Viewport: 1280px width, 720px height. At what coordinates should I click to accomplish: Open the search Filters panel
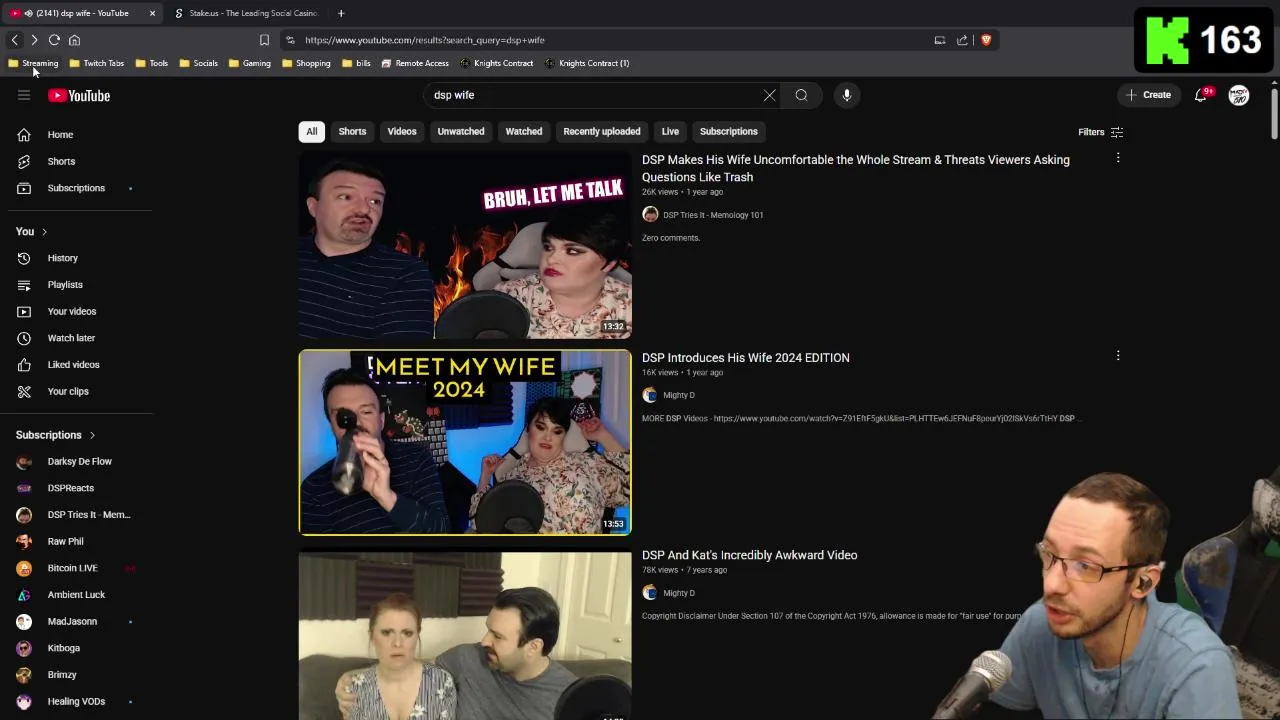pyautogui.click(x=1100, y=132)
